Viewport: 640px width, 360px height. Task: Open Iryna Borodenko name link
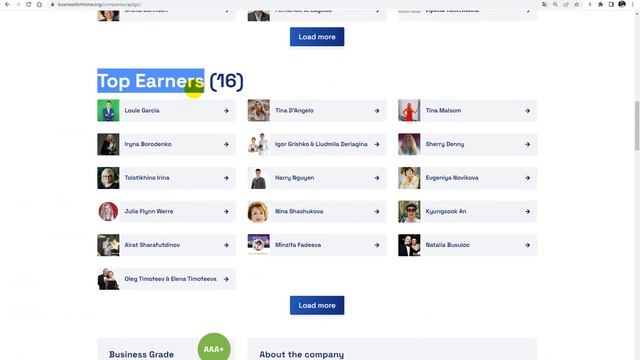[148, 144]
